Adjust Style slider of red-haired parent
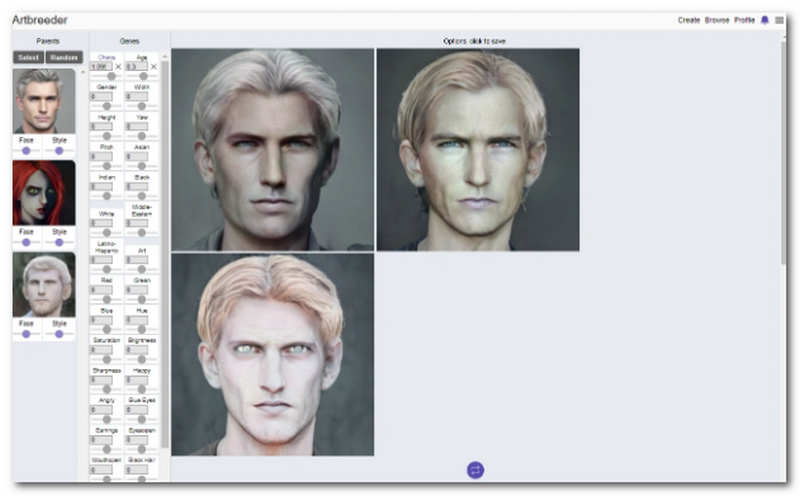Screen dimensions: 800x496 [59, 242]
